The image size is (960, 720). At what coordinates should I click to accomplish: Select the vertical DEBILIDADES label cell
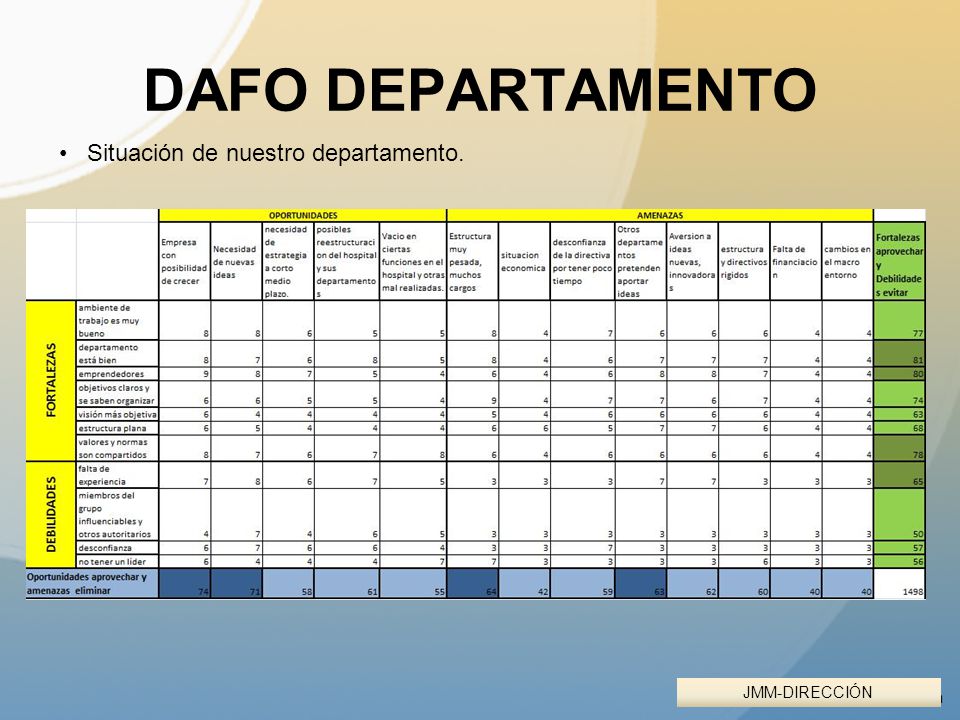click(x=51, y=514)
